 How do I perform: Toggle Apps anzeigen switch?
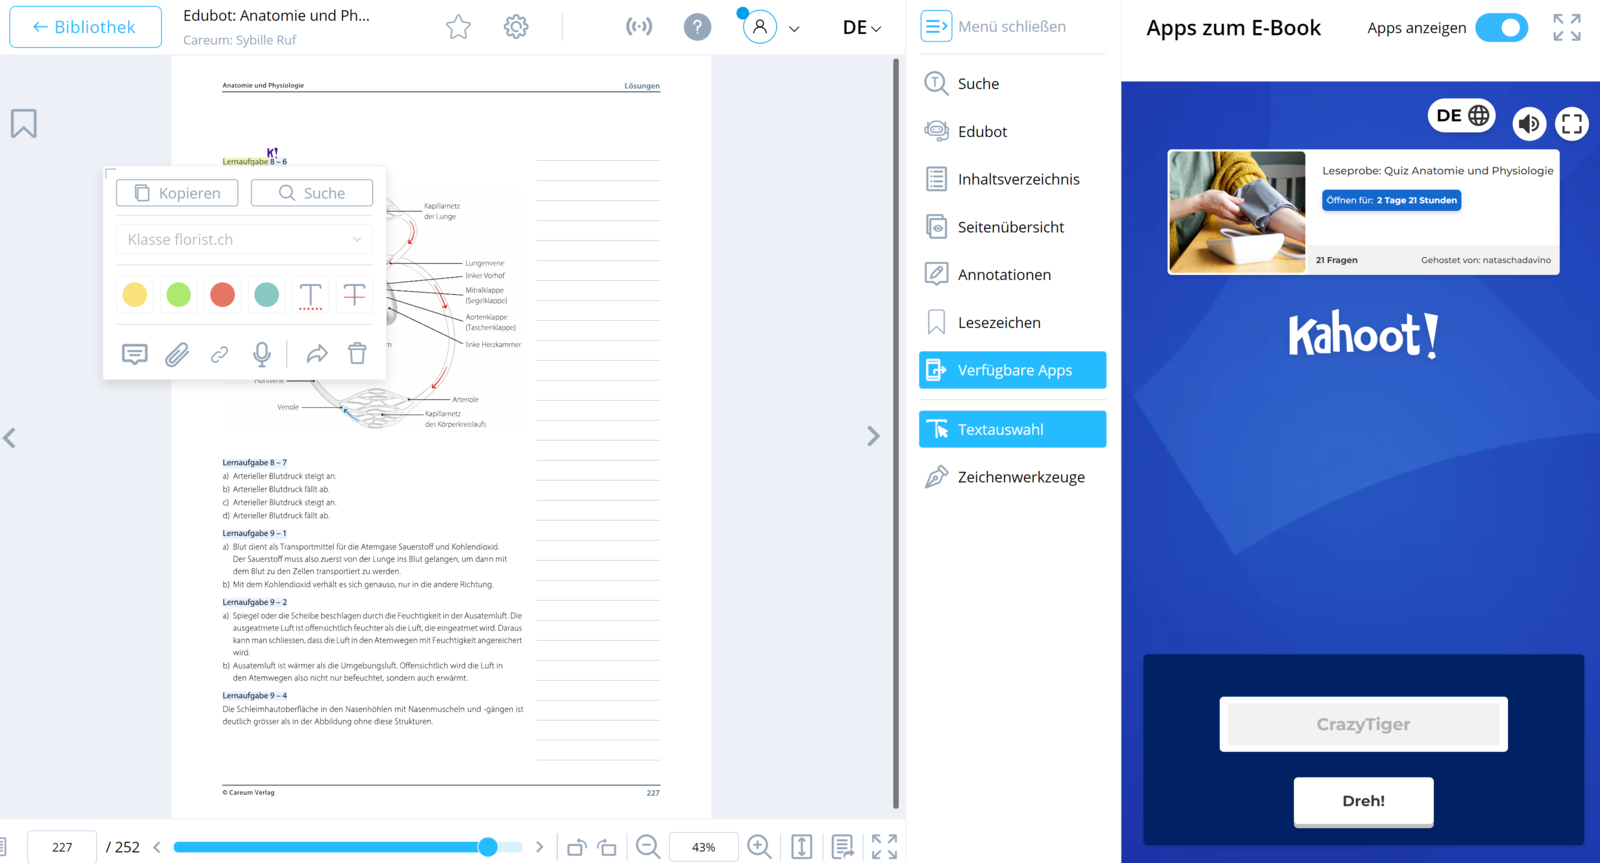point(1502,28)
